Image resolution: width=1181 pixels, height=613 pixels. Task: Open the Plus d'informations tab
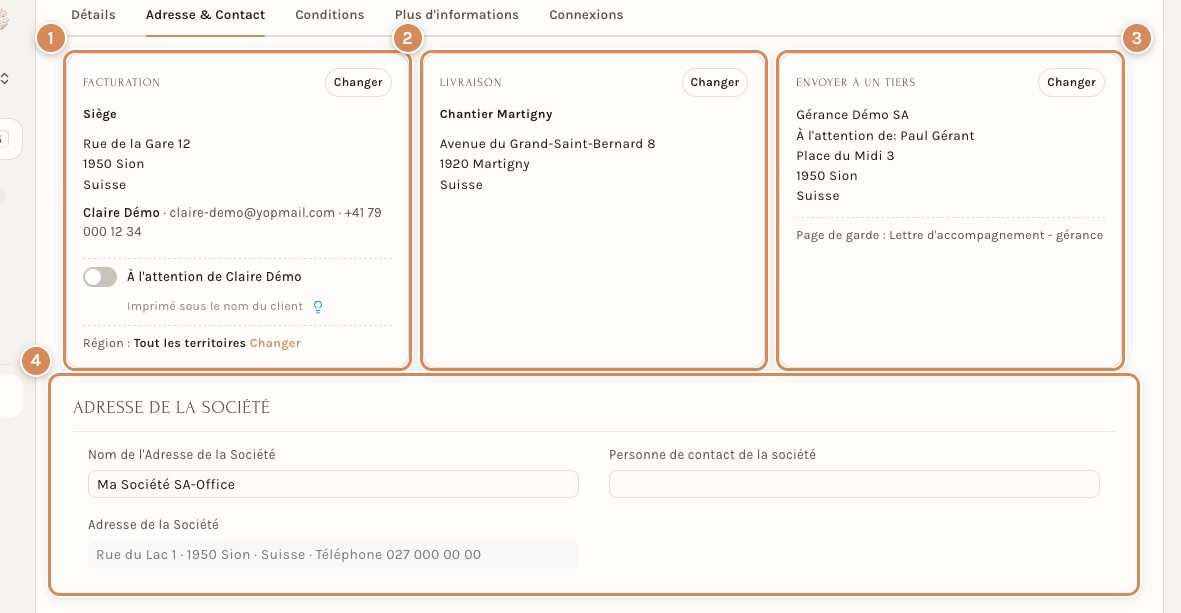pyautogui.click(x=456, y=14)
